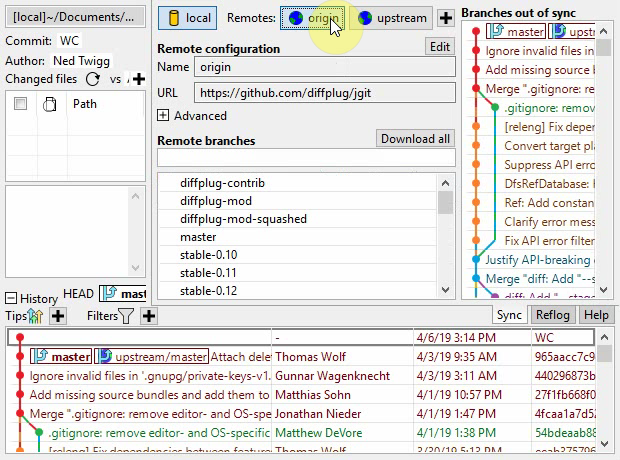Click the file icon in Path header

[x=50, y=104]
